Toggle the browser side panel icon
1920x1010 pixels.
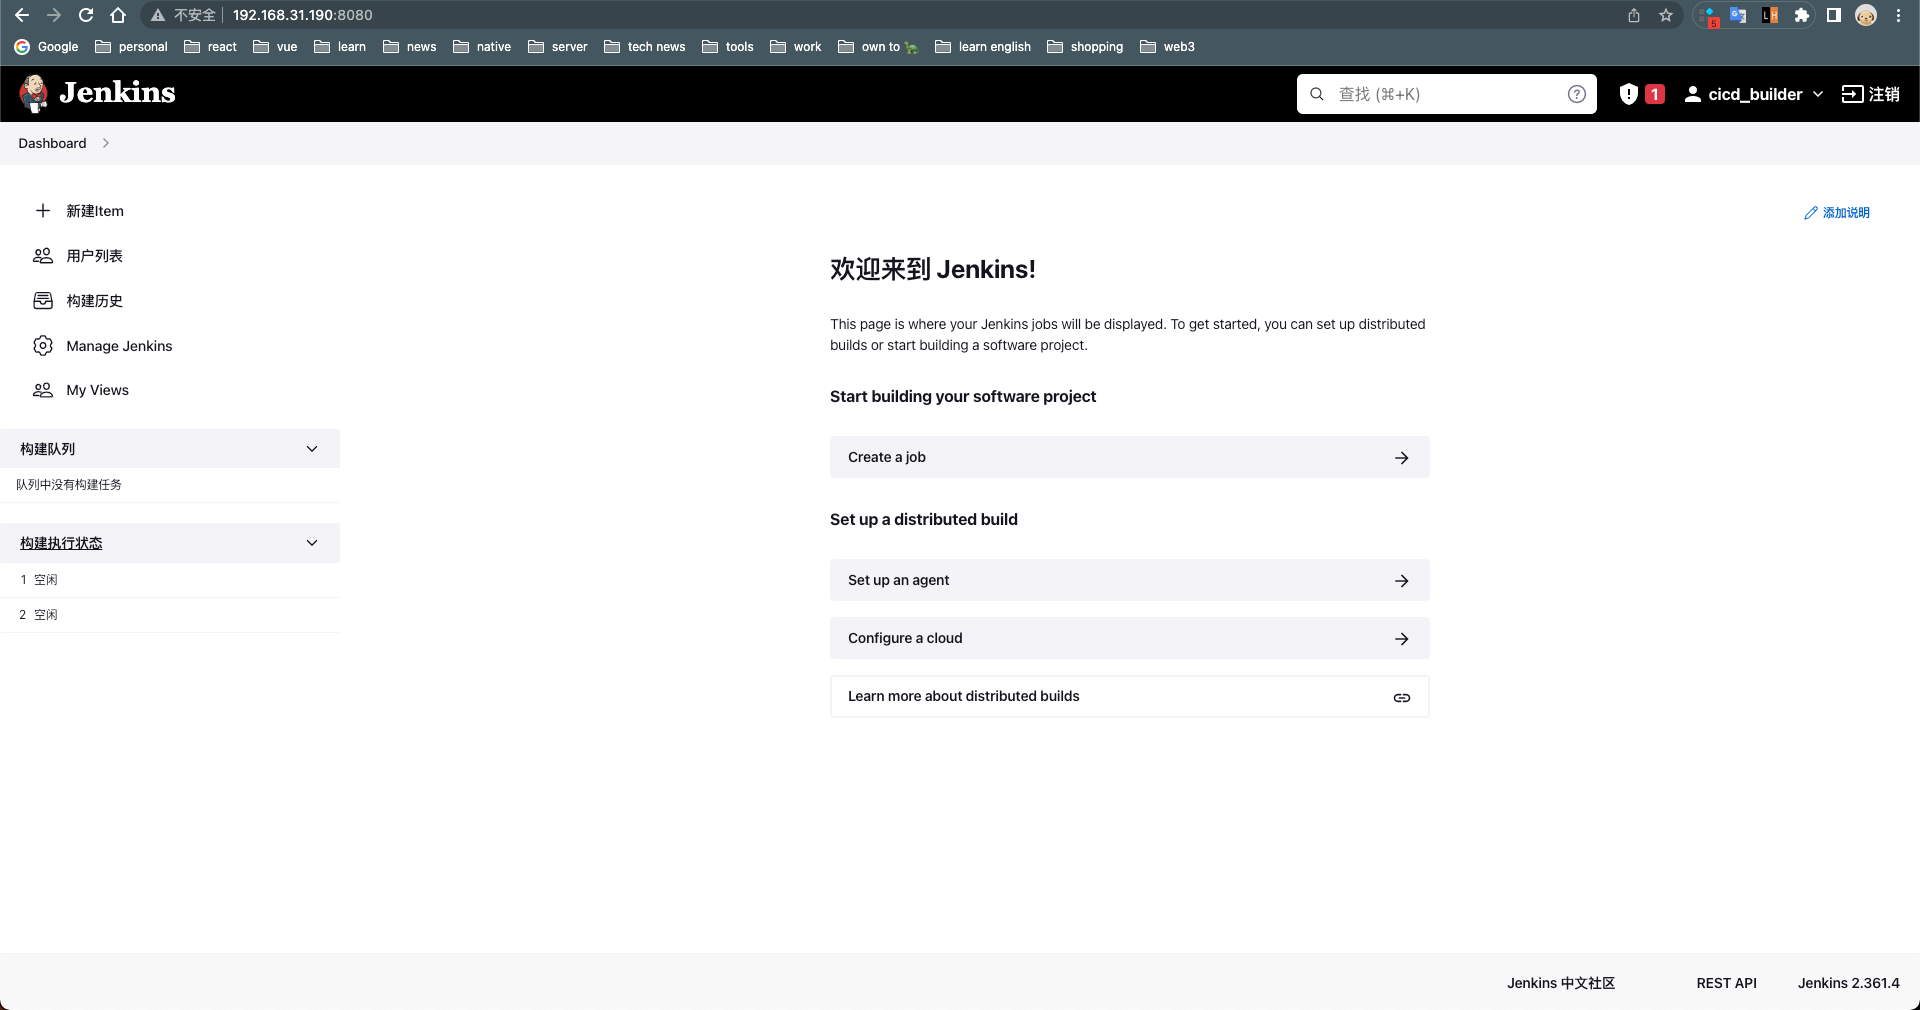[1834, 15]
